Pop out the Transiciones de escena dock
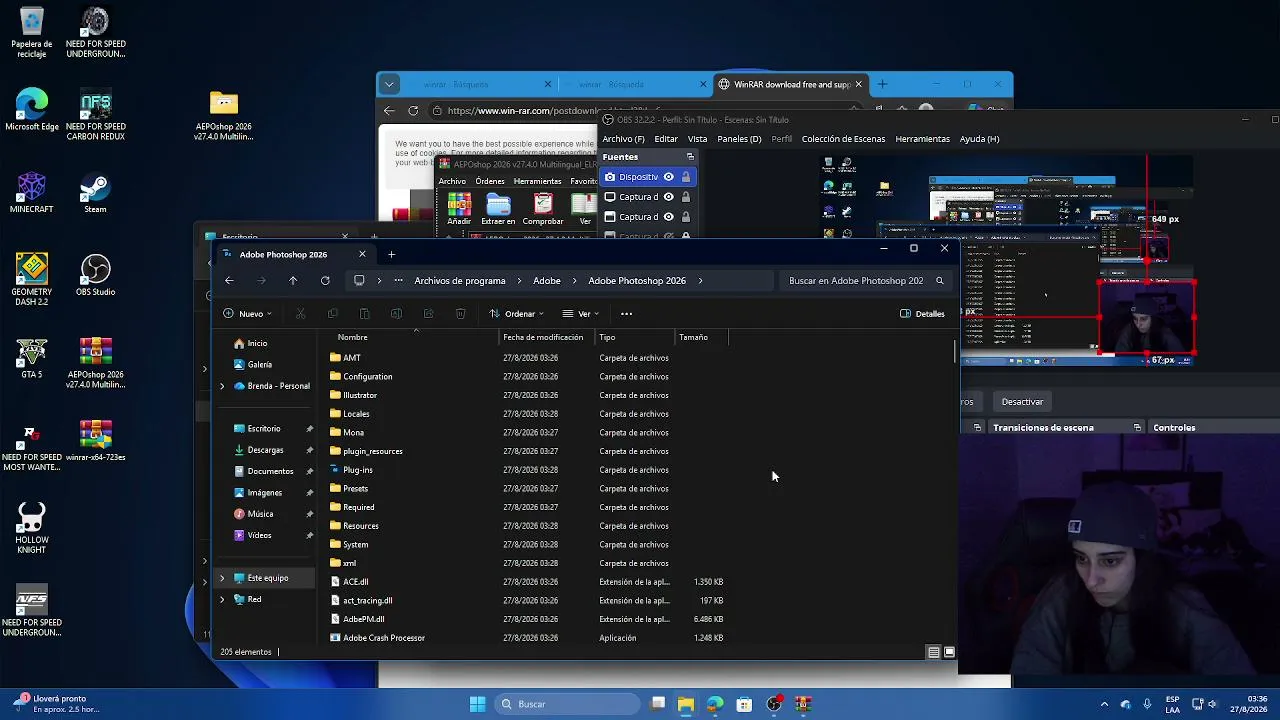1280x720 pixels. [x=1137, y=428]
